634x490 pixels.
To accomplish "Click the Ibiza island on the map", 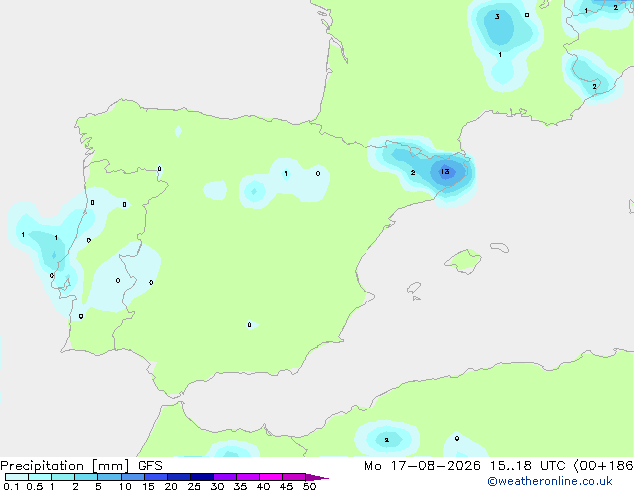I will coord(414,288).
